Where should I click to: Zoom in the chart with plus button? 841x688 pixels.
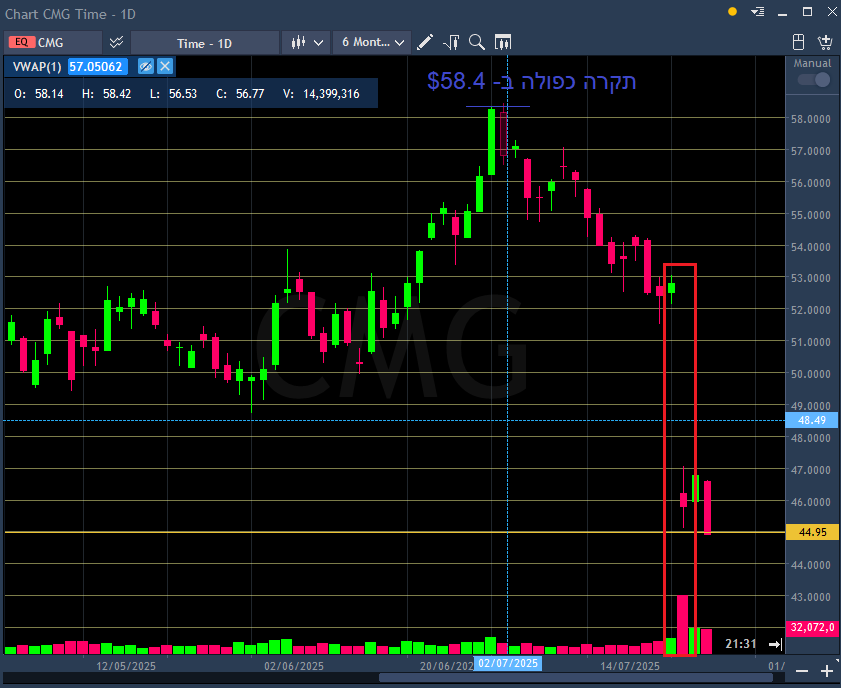(x=827, y=671)
